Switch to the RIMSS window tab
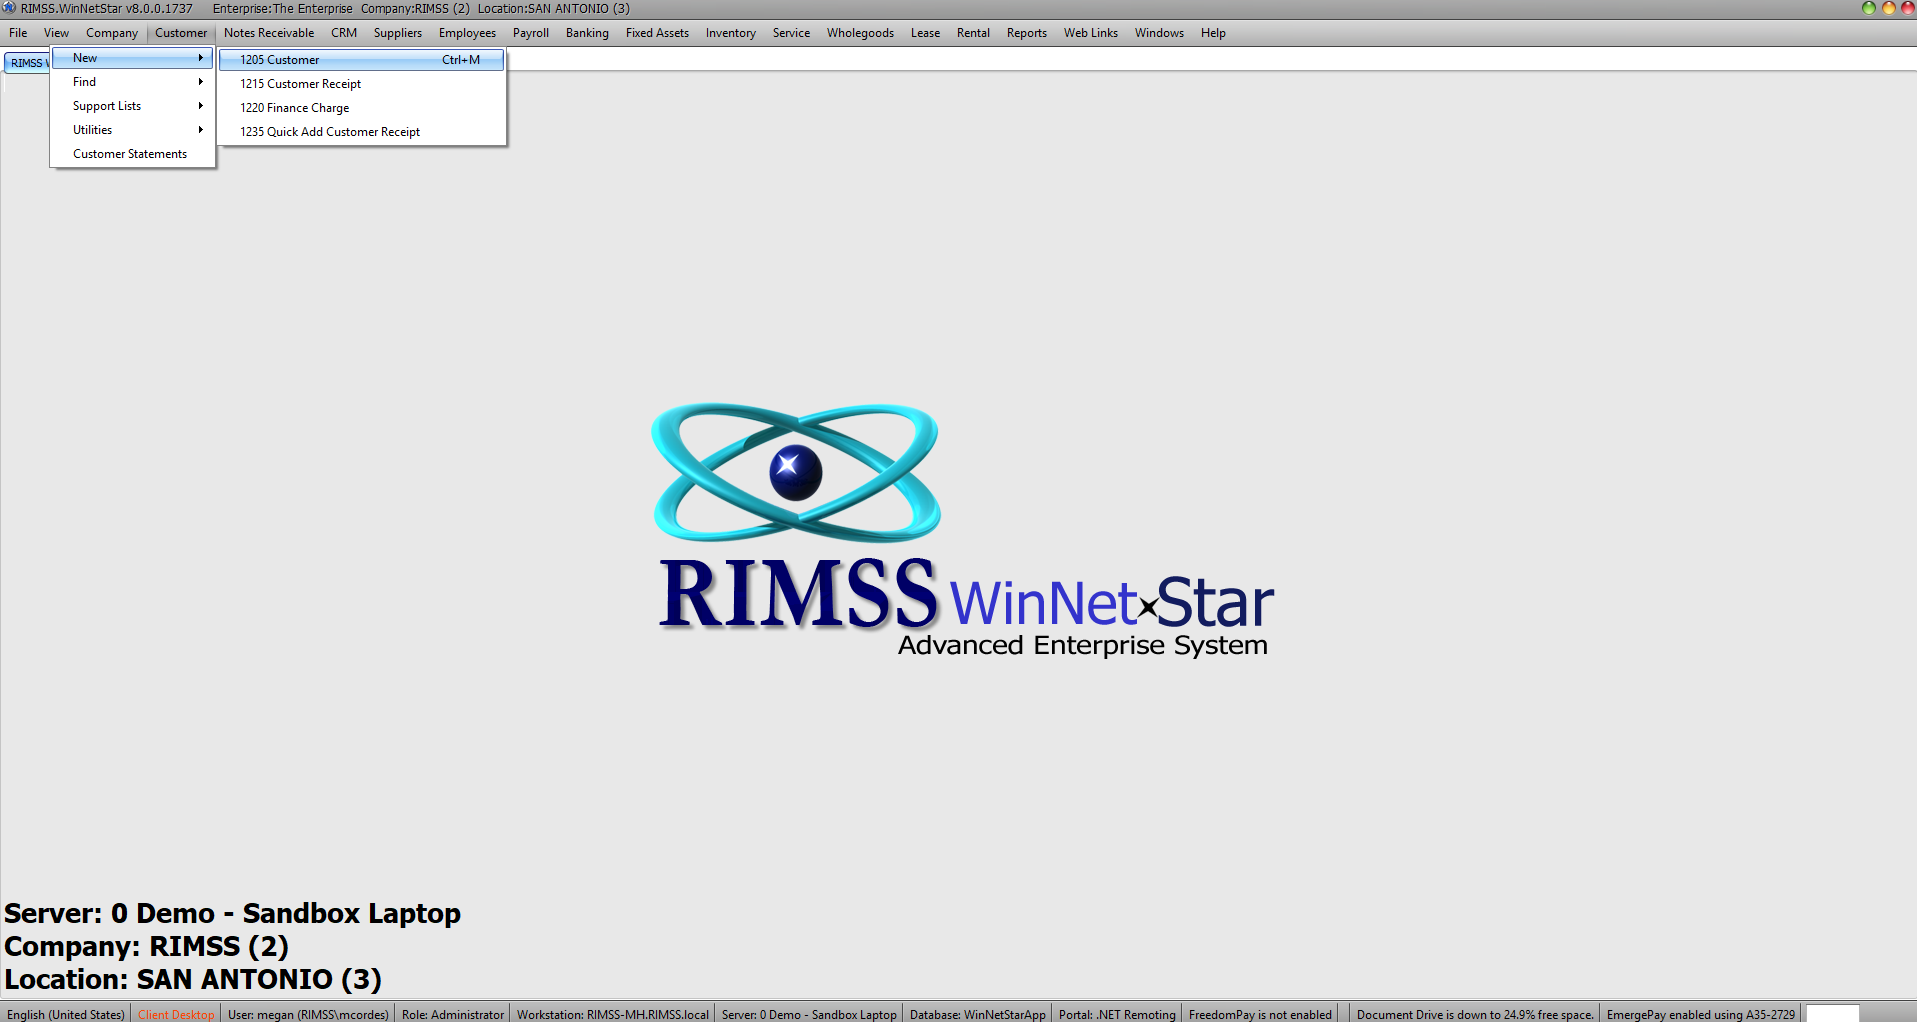The width and height of the screenshot is (1917, 1022). [27, 63]
